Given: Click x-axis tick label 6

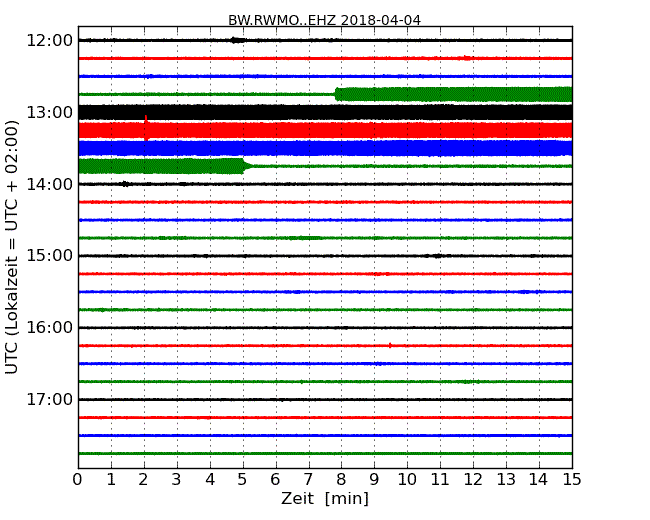Looking at the screenshot, I should point(276,480).
